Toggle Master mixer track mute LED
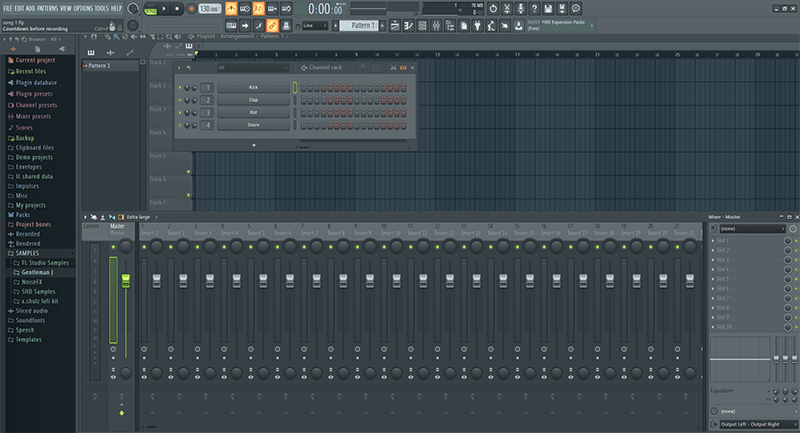Screen dimensions: 800x433 point(113,247)
